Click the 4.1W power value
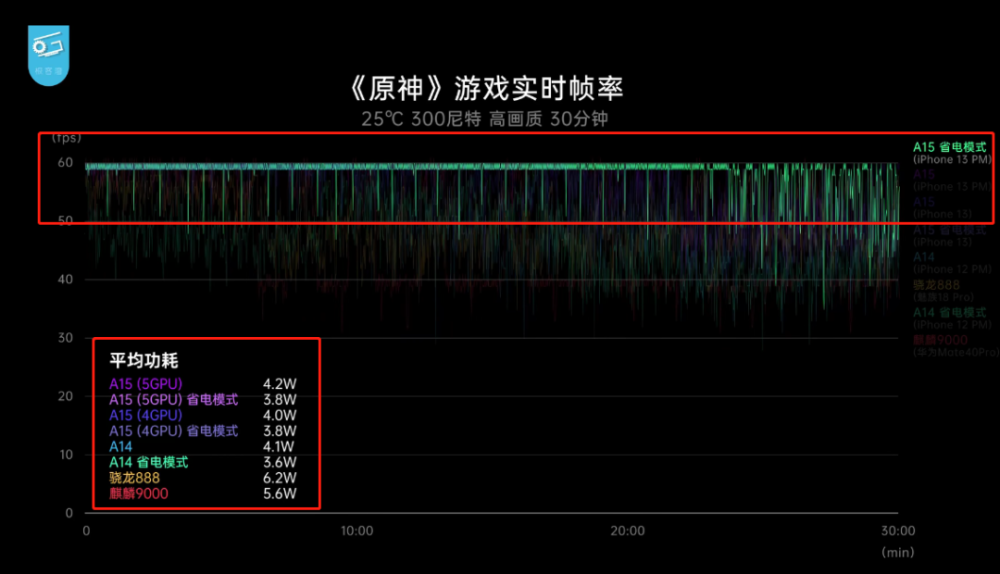This screenshot has height=574, width=1000. tap(279, 446)
